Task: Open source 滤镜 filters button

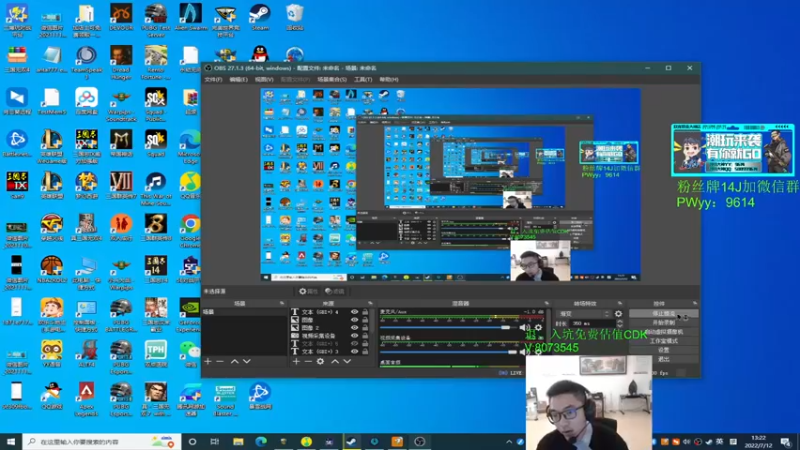Action: pos(335,291)
